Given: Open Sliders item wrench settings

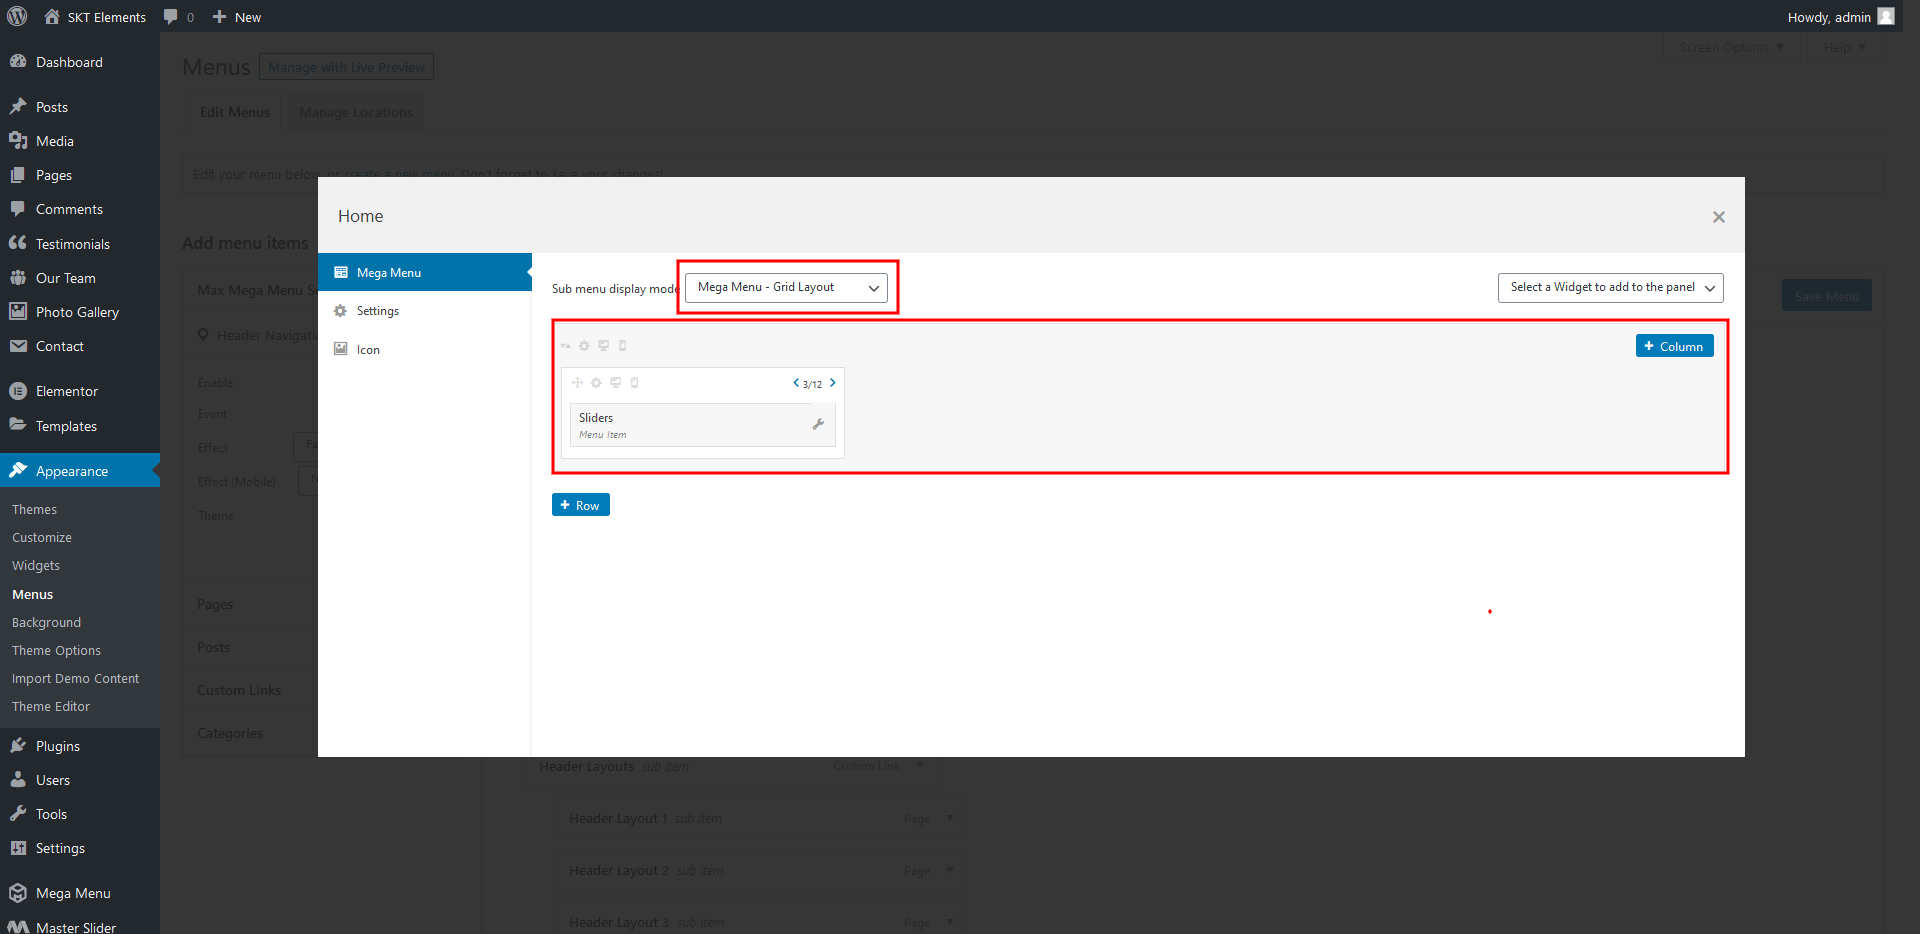Looking at the screenshot, I should [818, 424].
